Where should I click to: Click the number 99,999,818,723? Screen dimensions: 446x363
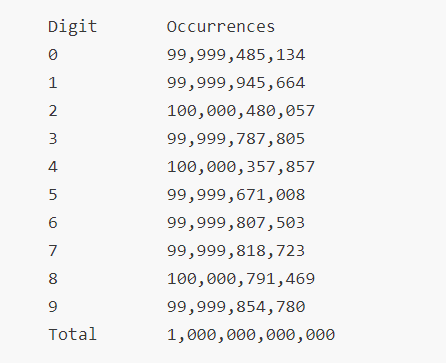[236, 251]
